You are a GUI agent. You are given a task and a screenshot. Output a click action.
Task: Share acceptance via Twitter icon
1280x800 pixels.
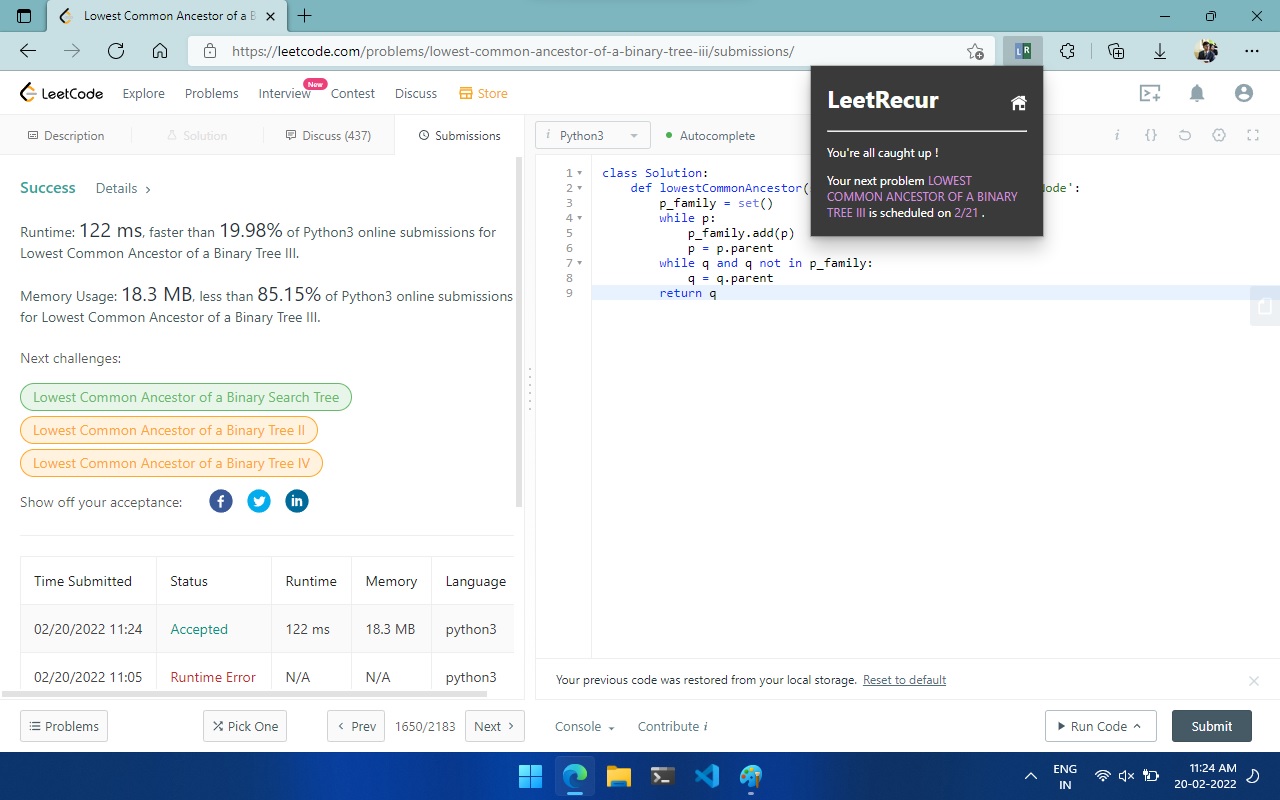259,501
